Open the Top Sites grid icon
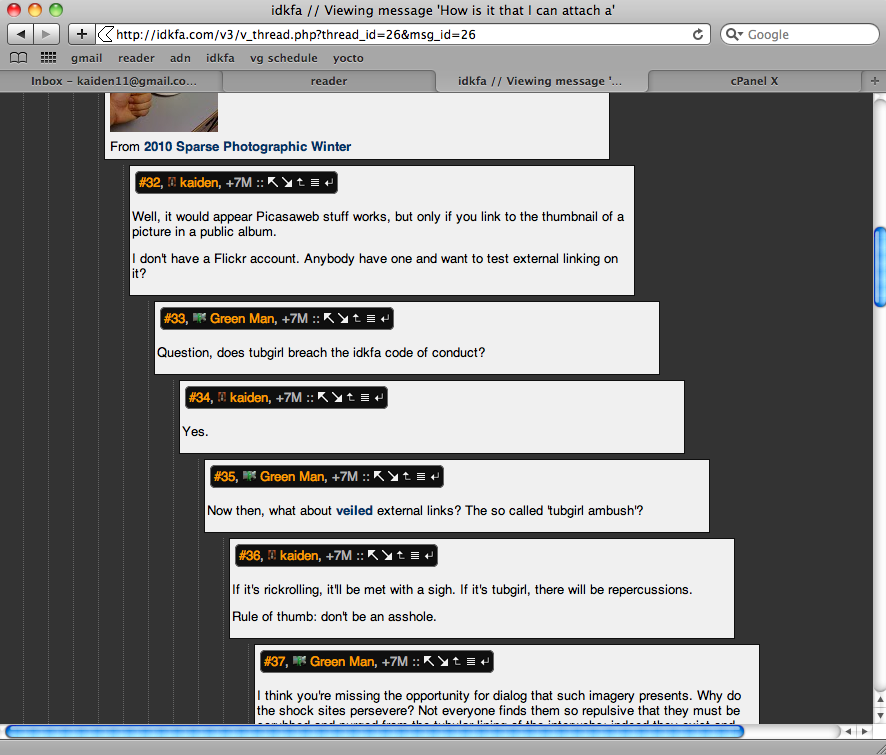This screenshot has width=886, height=755. pos(49,58)
